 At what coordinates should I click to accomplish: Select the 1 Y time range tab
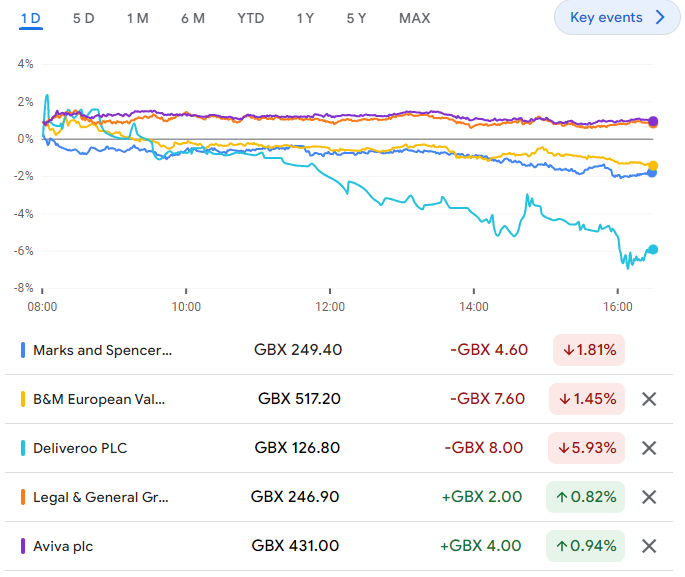click(305, 18)
